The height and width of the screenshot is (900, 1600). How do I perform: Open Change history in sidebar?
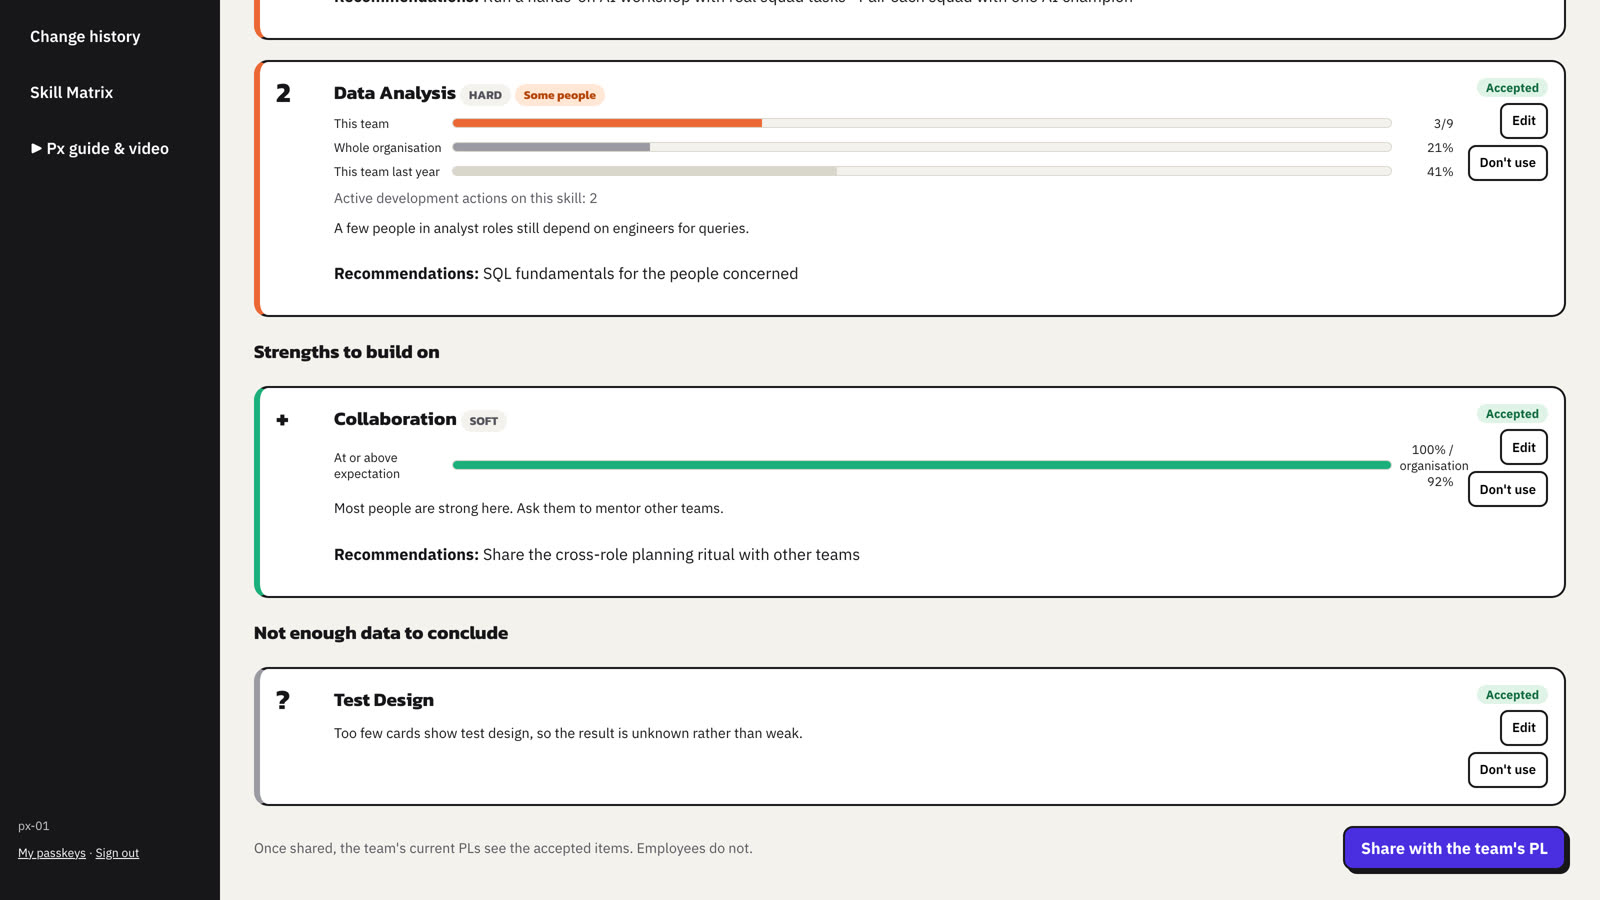click(x=85, y=37)
